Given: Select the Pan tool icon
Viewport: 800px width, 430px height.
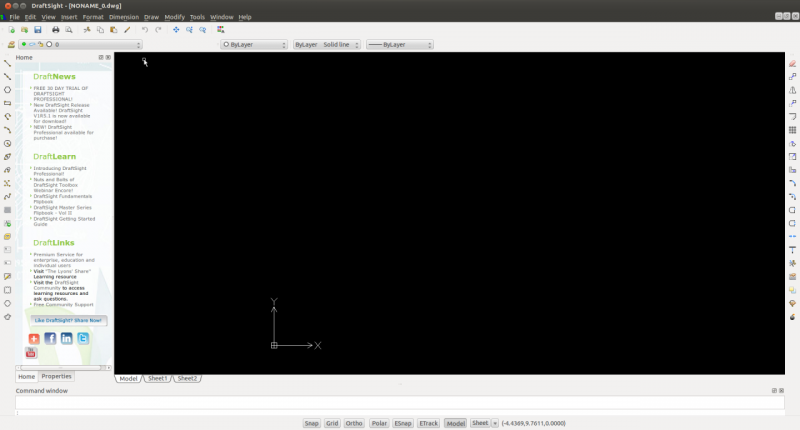Looking at the screenshot, I should click(176, 30).
